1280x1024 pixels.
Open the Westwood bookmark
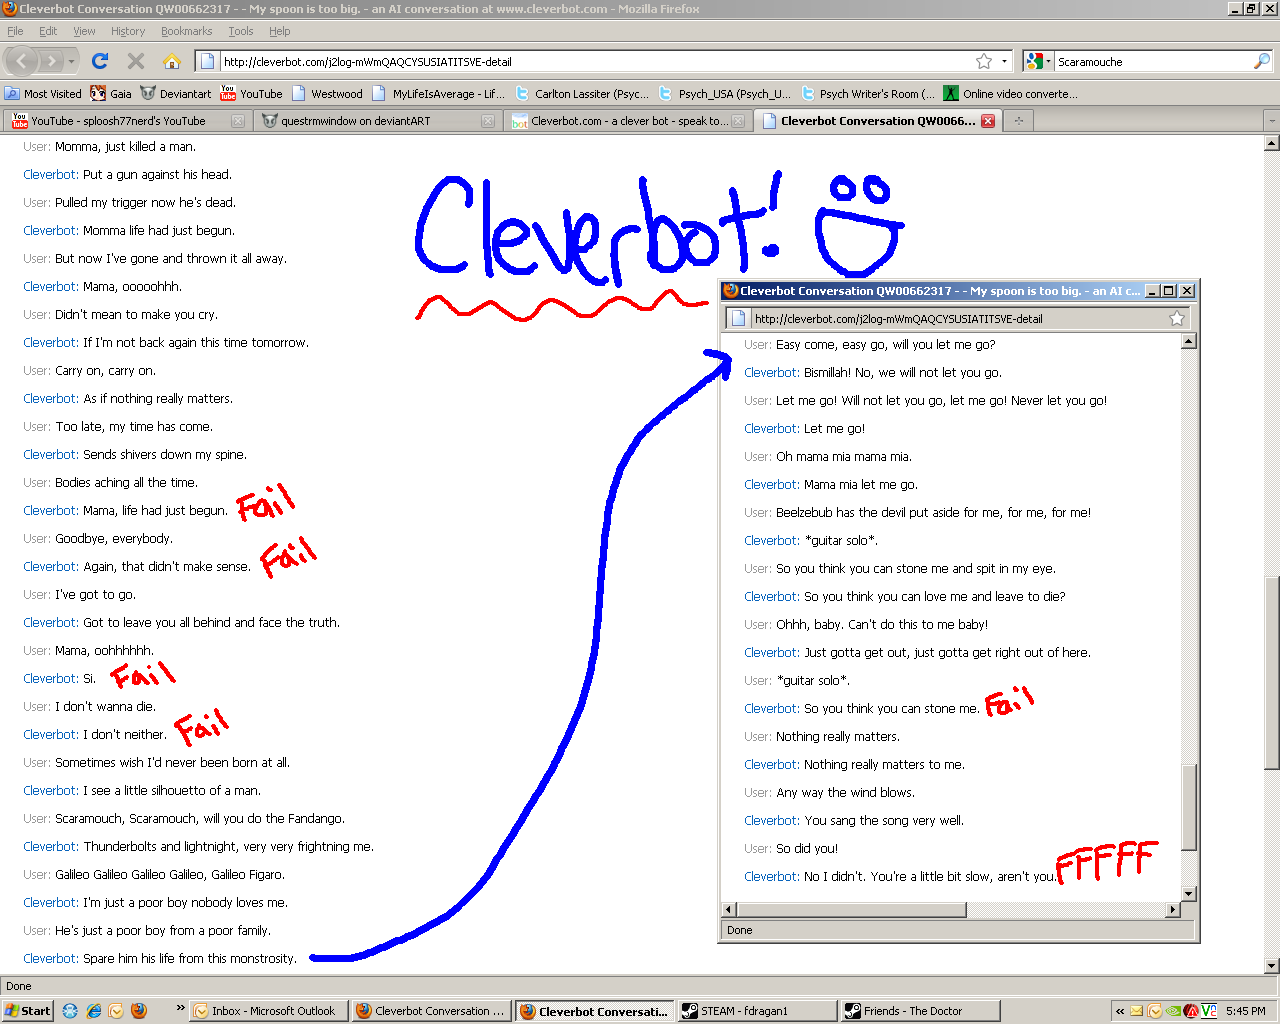pos(327,93)
